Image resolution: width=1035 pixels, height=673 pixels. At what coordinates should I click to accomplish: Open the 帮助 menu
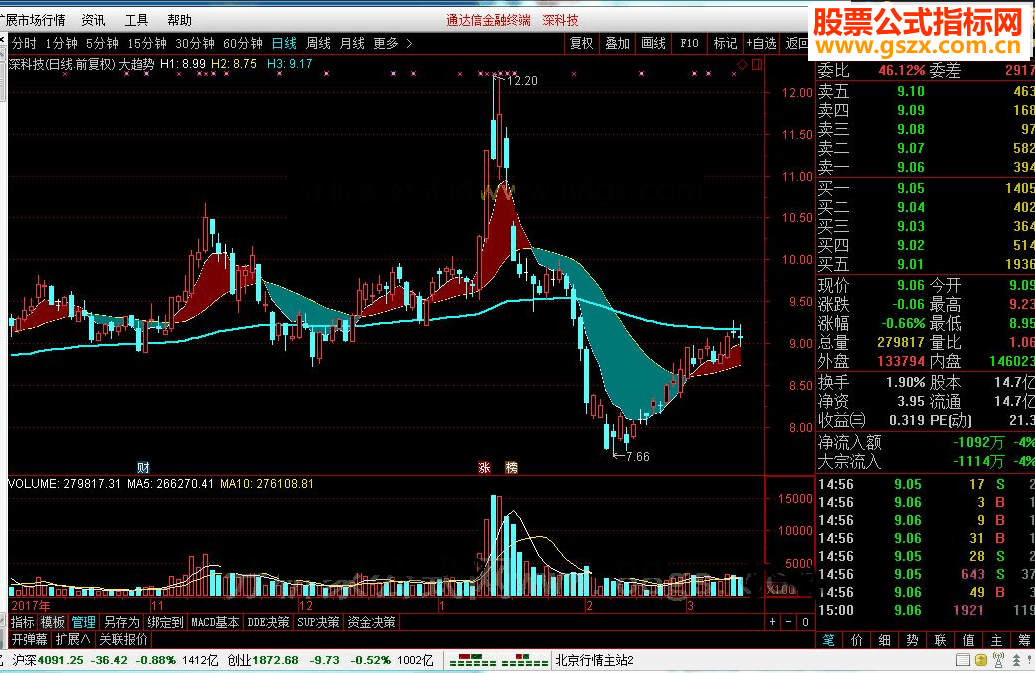tap(179, 20)
